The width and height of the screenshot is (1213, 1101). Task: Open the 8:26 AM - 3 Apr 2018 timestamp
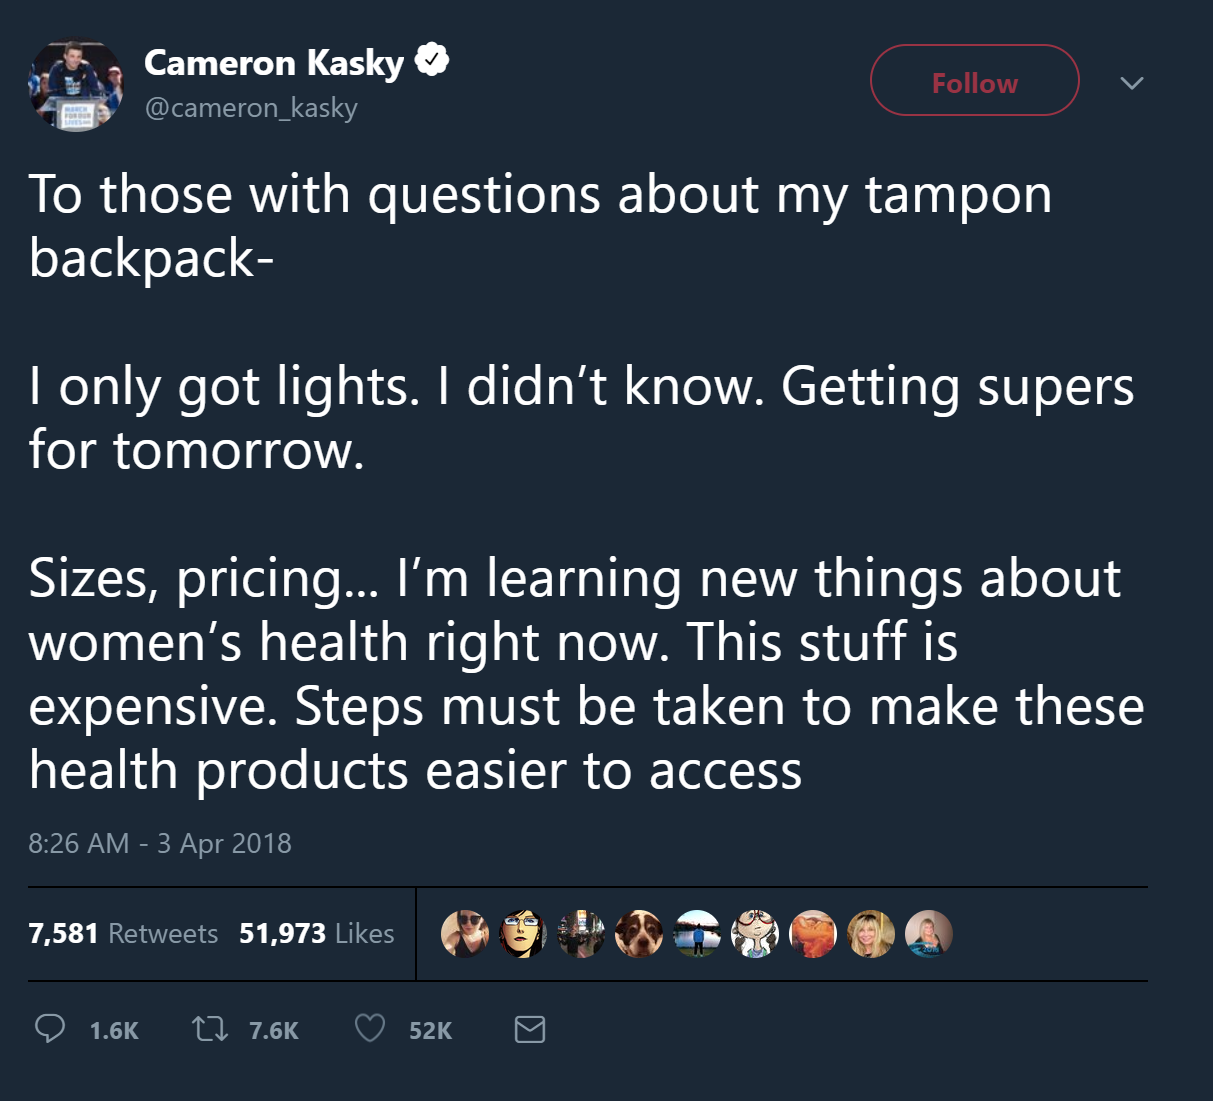(160, 843)
